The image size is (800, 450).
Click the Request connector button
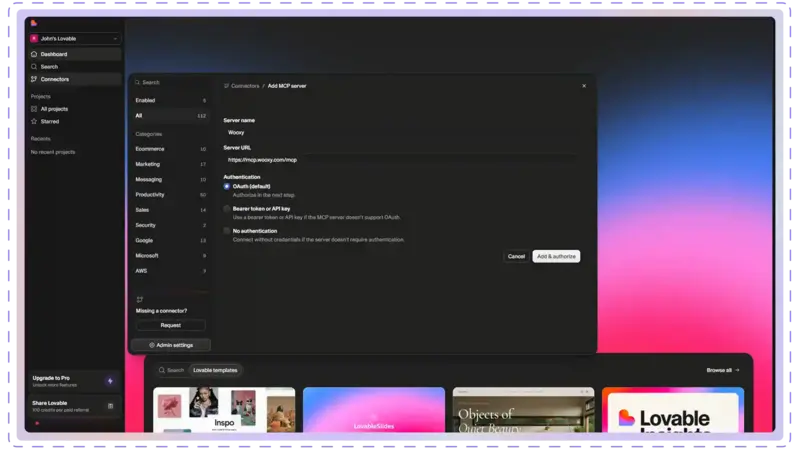tap(171, 326)
